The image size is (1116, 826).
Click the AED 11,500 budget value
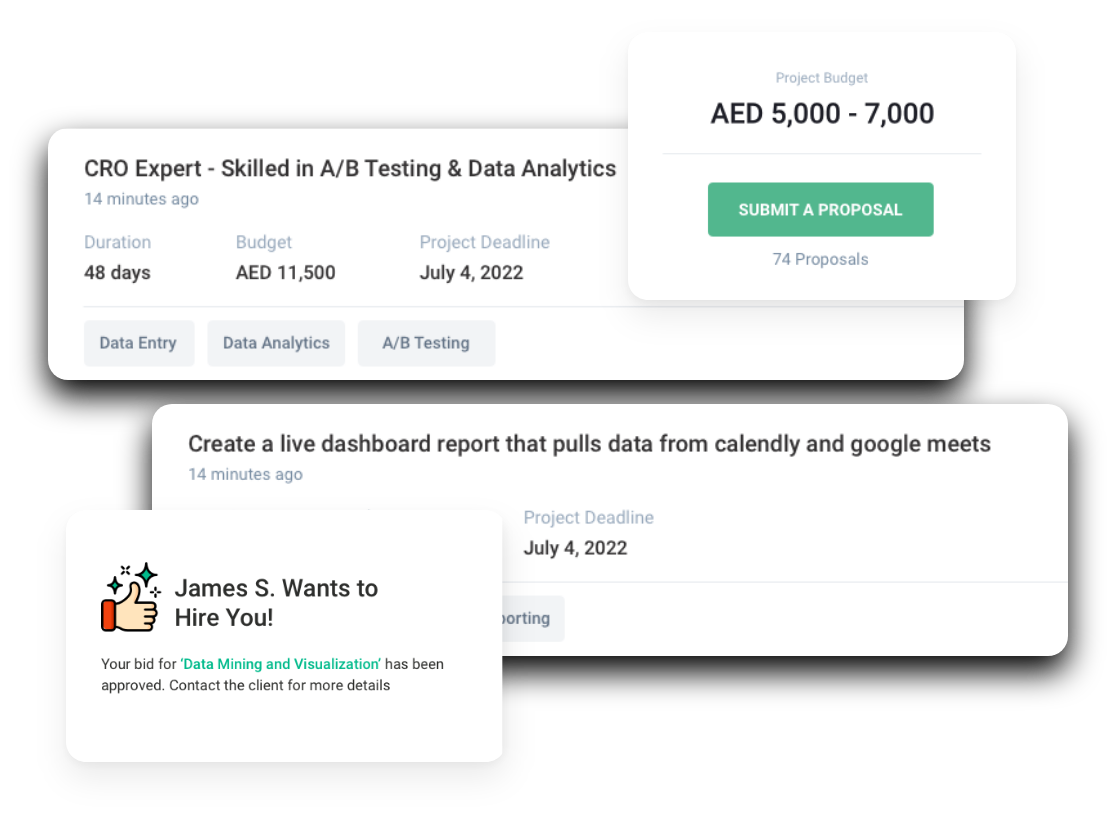pos(285,273)
